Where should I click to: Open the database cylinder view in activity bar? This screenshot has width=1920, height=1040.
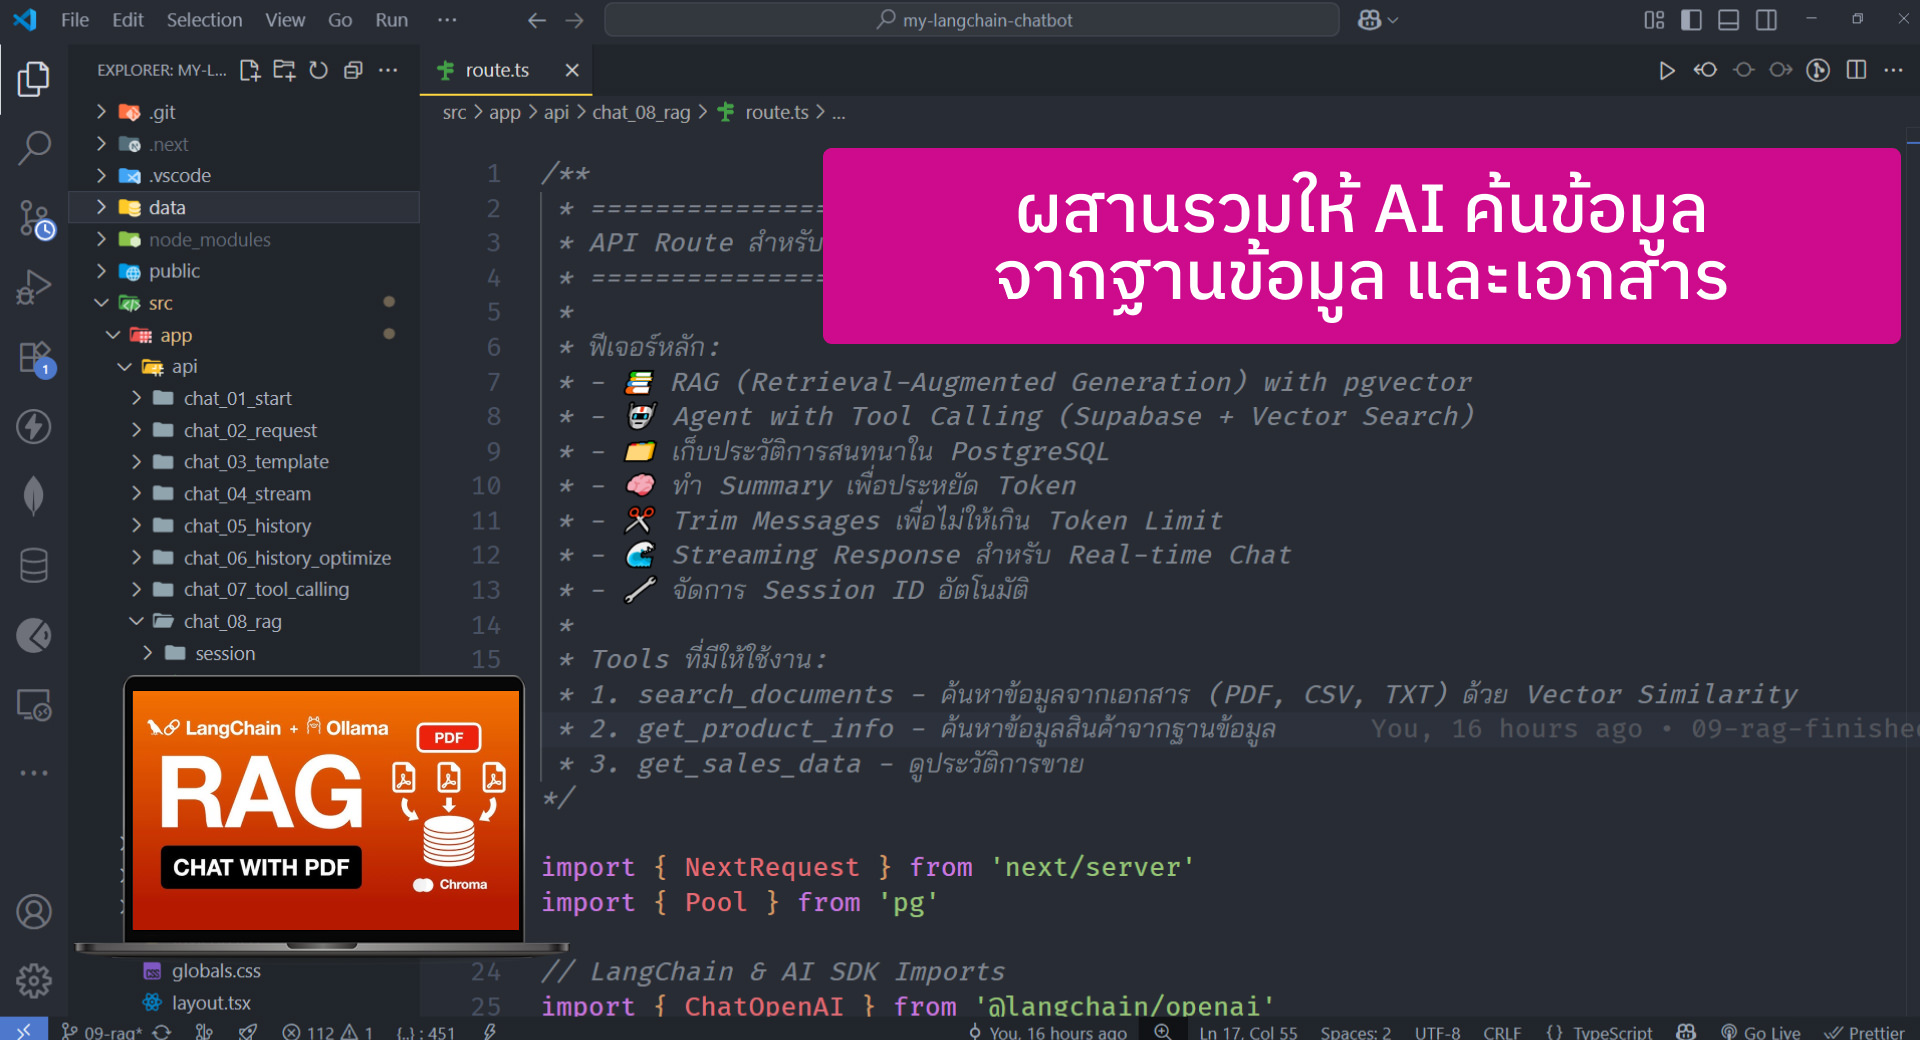pyautogui.click(x=34, y=565)
